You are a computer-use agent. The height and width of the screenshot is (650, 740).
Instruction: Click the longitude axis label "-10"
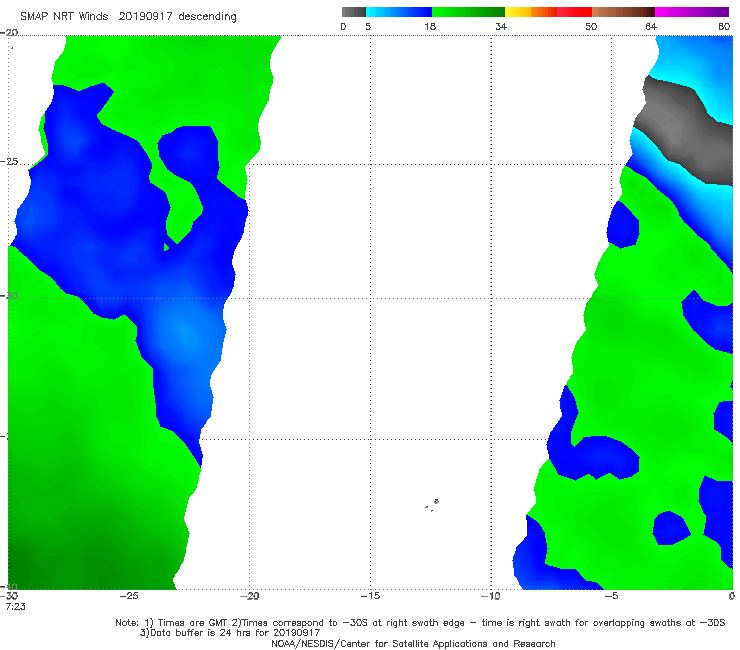[490, 596]
